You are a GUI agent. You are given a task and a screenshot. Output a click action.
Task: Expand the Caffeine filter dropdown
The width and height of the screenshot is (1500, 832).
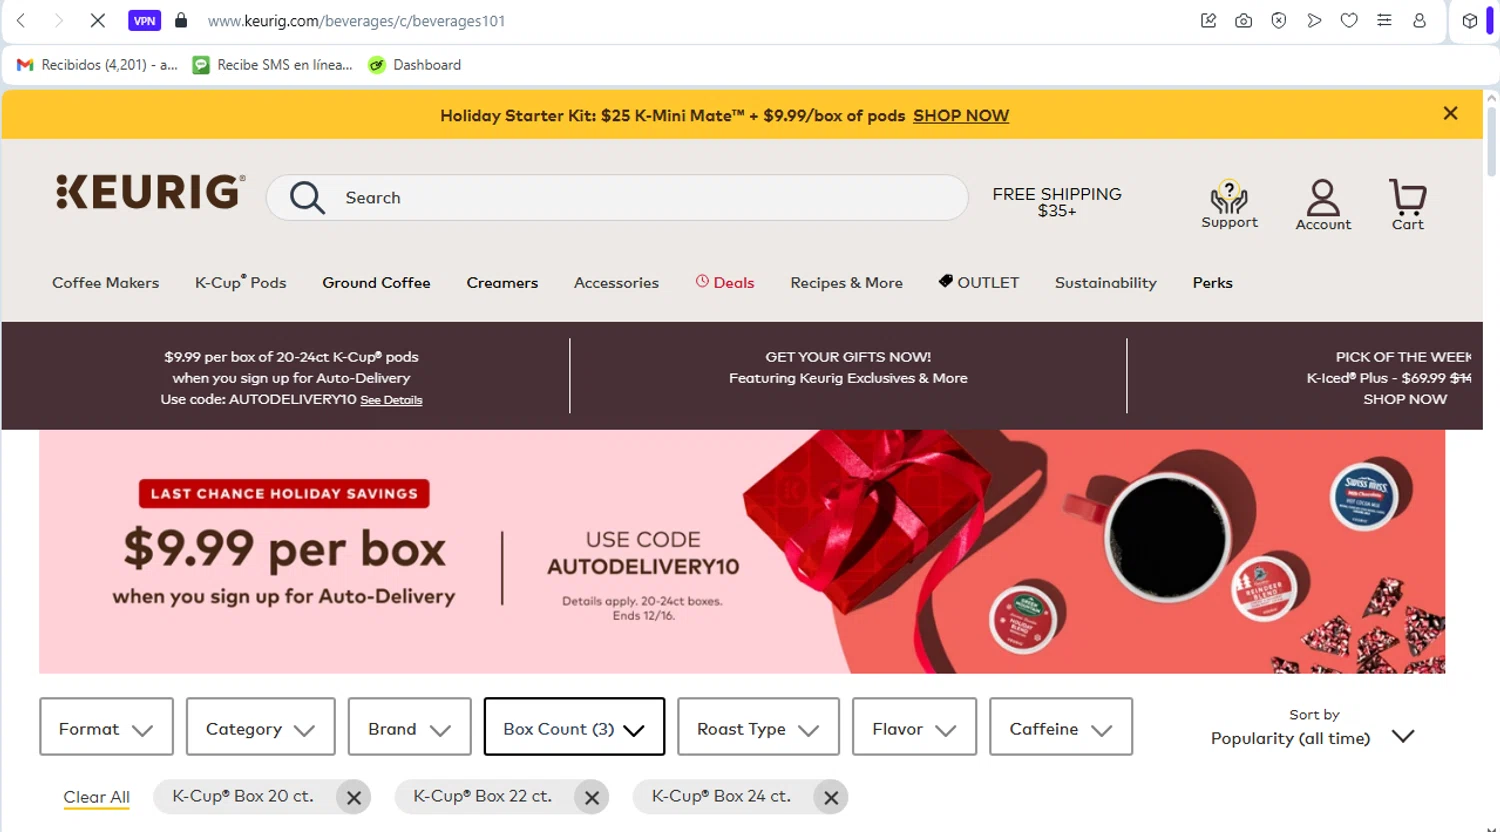(1061, 727)
